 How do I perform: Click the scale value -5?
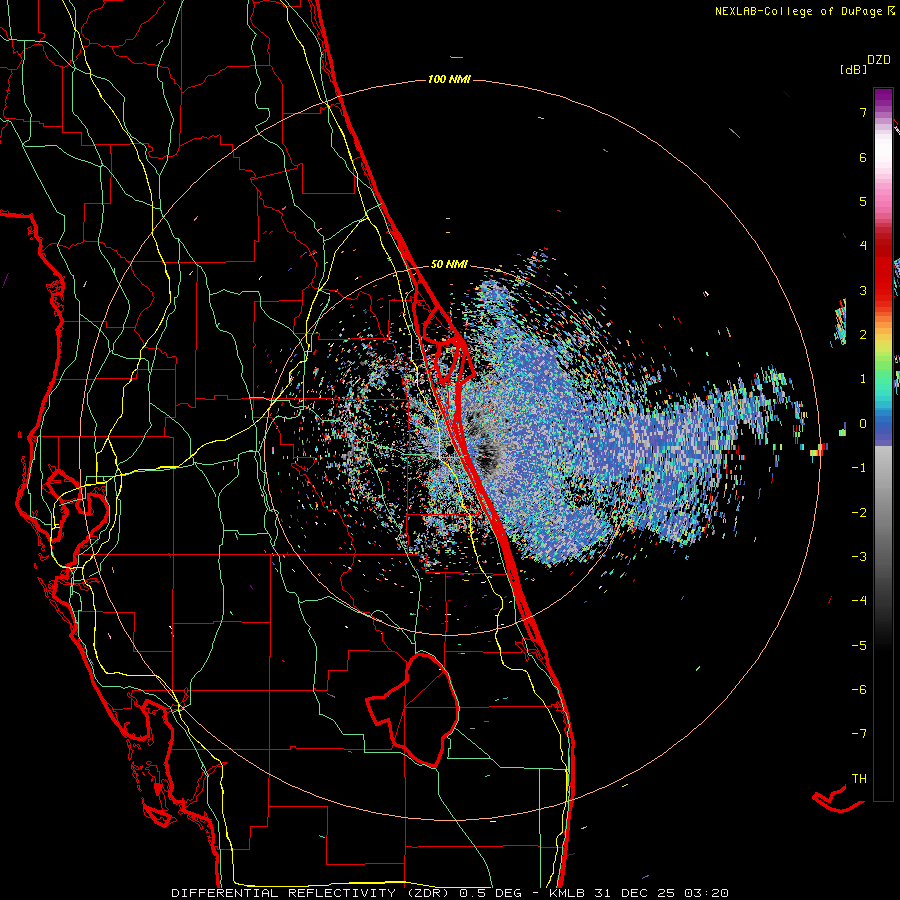[x=859, y=646]
